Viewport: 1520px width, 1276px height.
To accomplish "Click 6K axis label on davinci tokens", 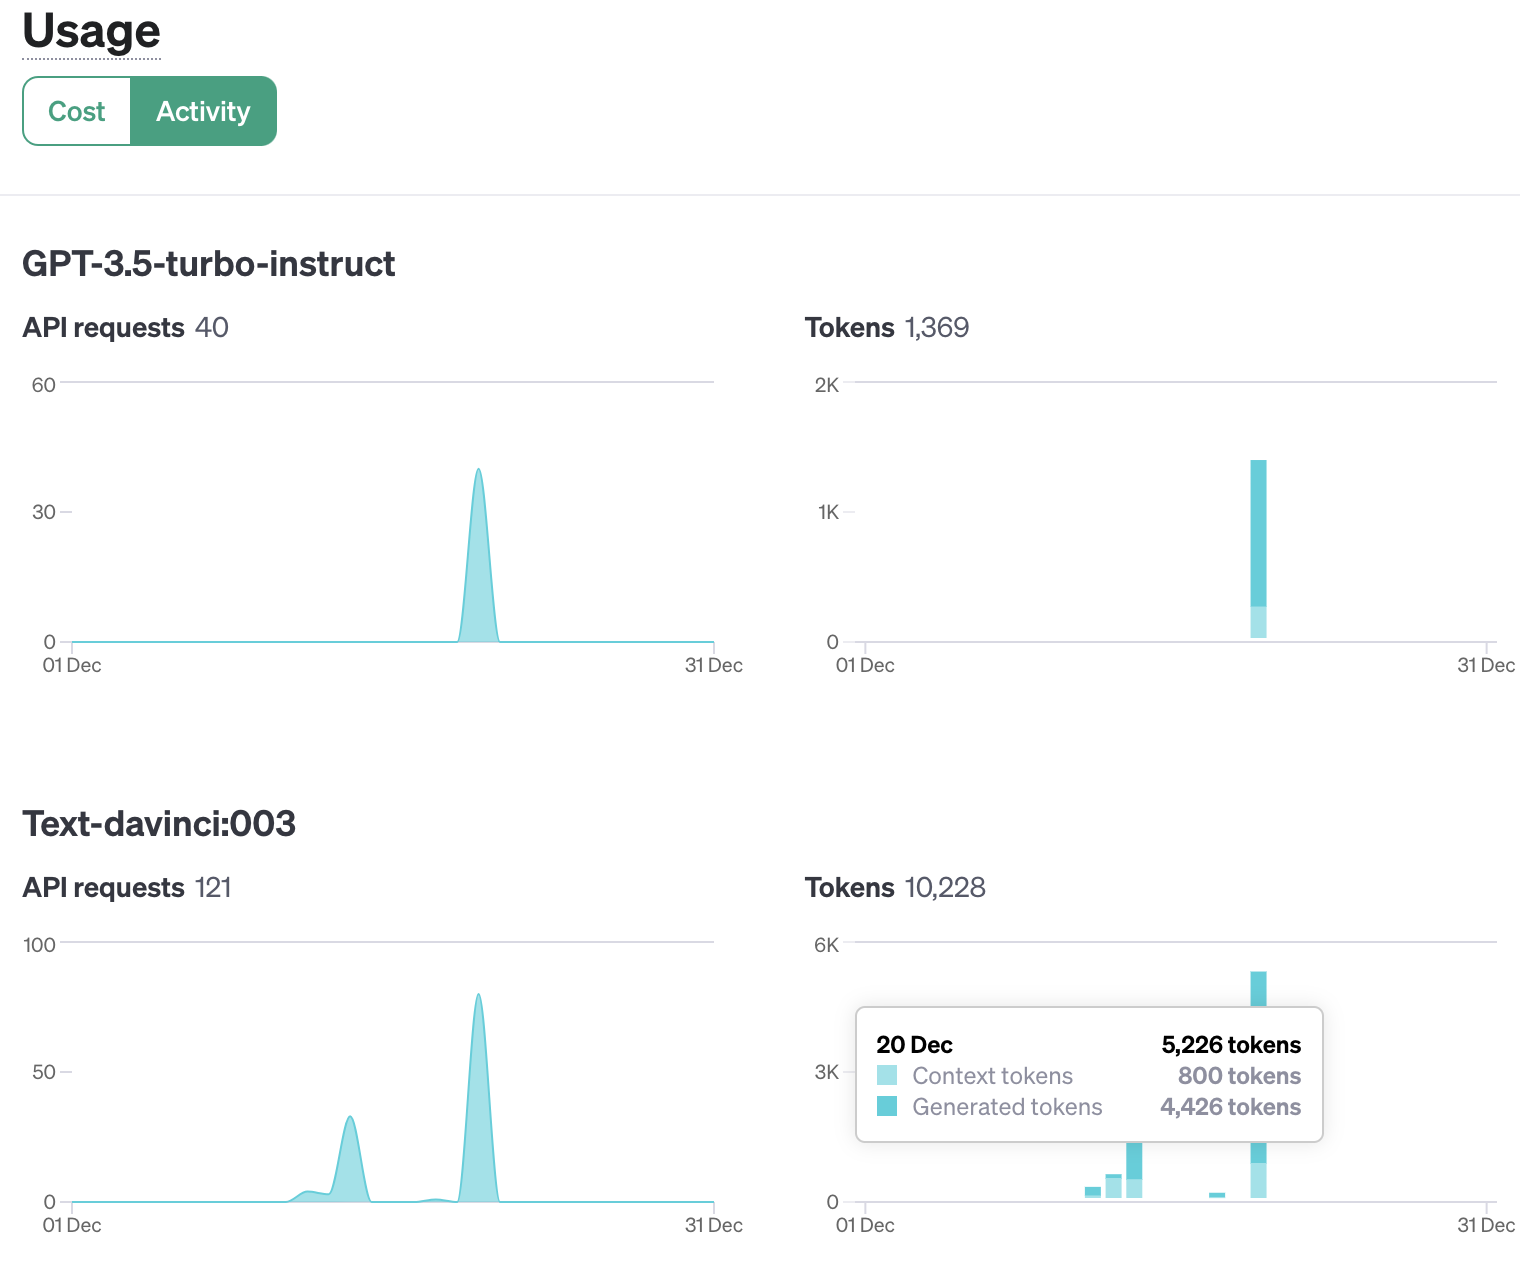I will (x=826, y=945).
